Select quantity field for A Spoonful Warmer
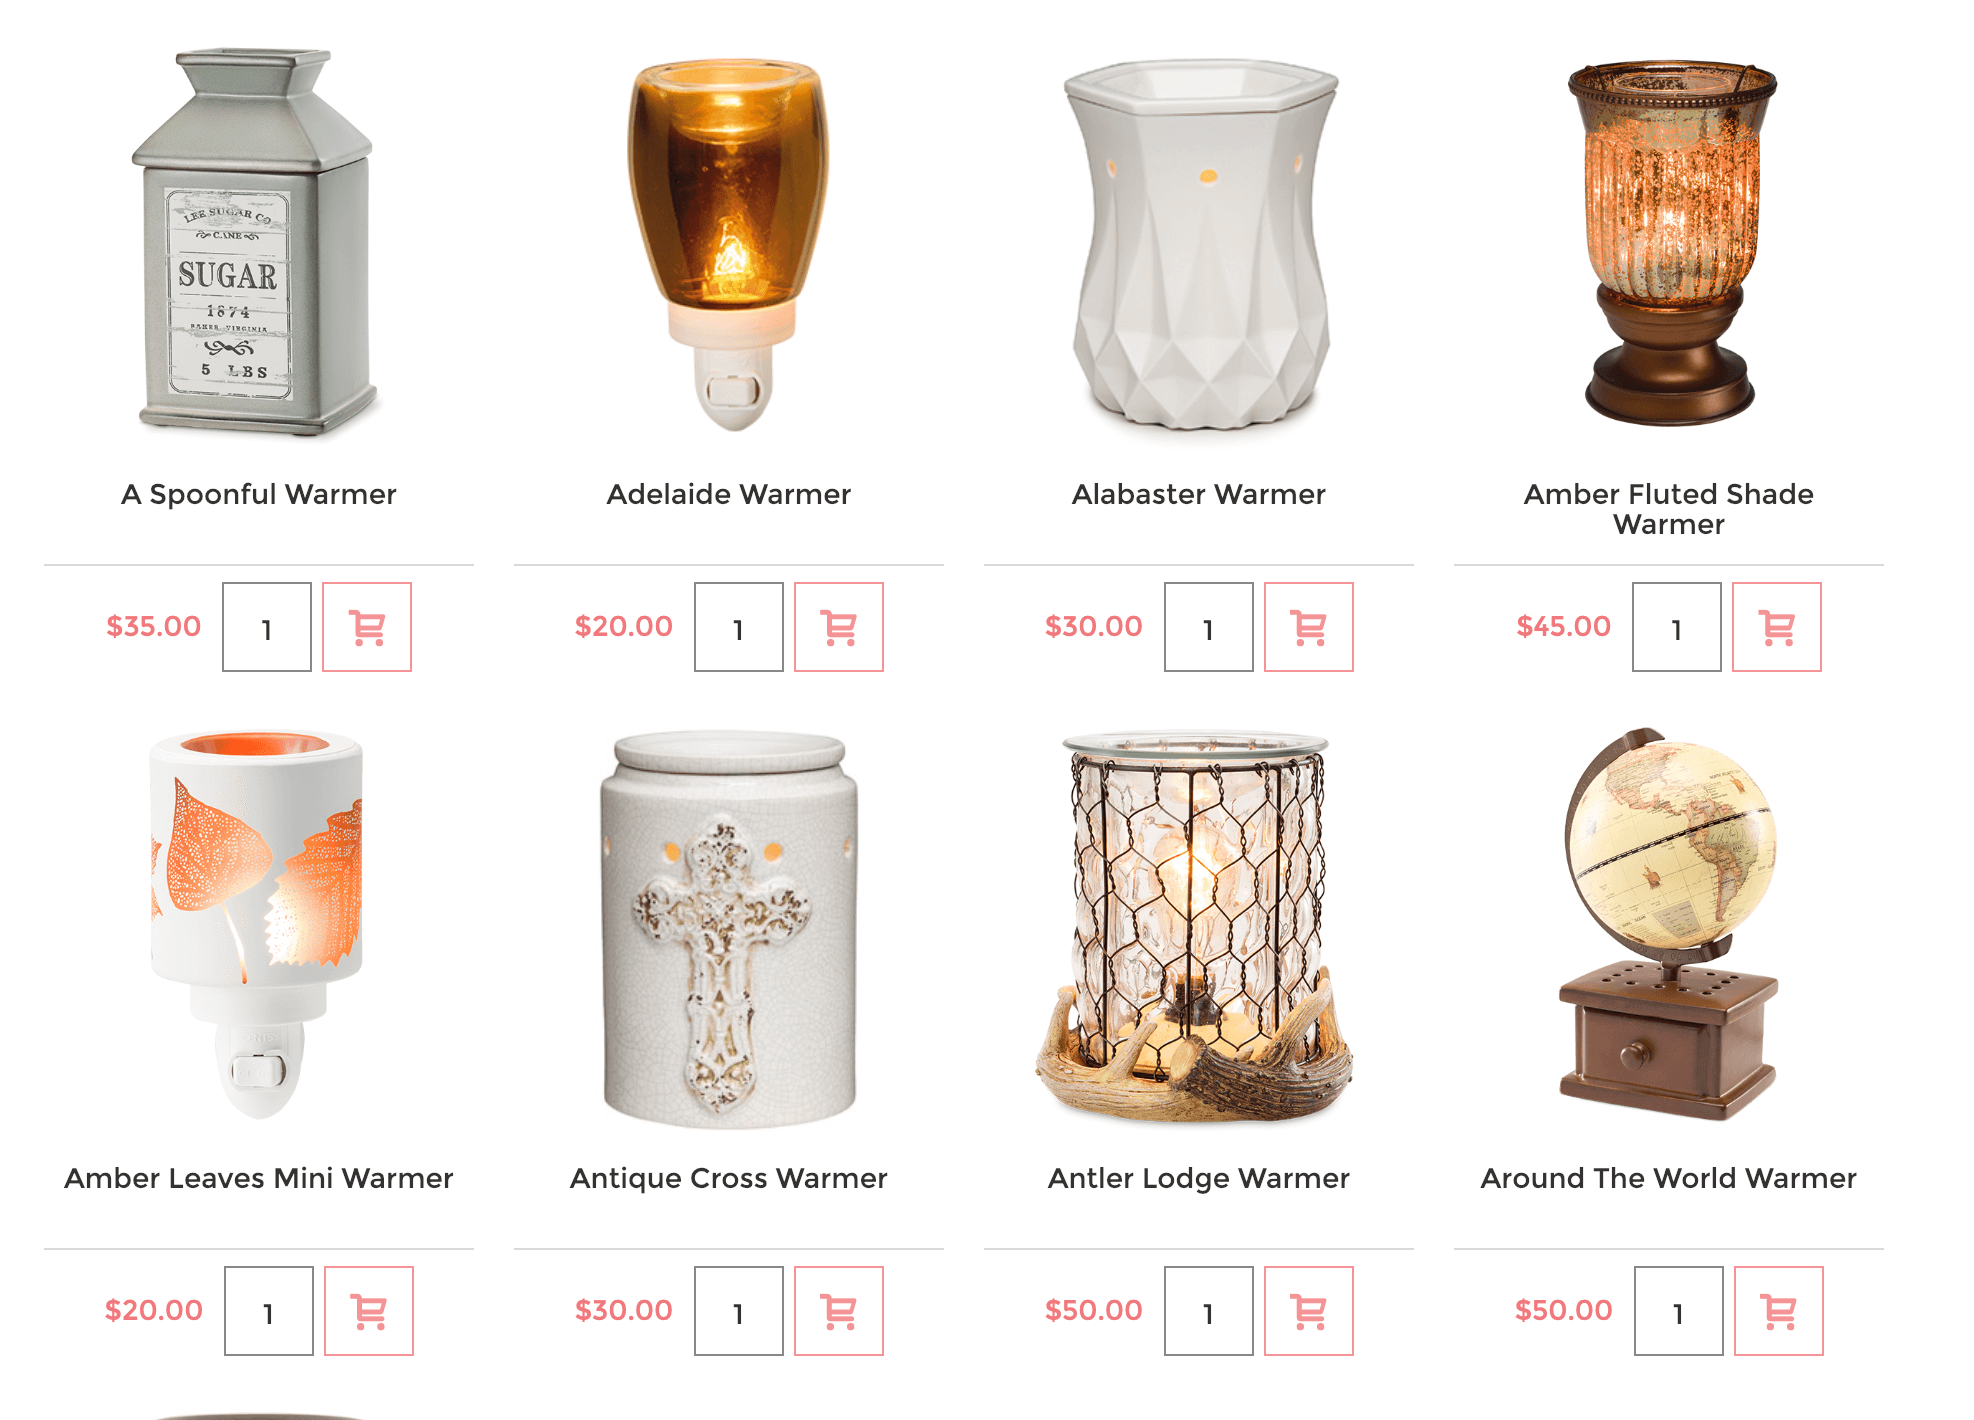Viewport: 1974px width, 1420px height. pos(267,627)
